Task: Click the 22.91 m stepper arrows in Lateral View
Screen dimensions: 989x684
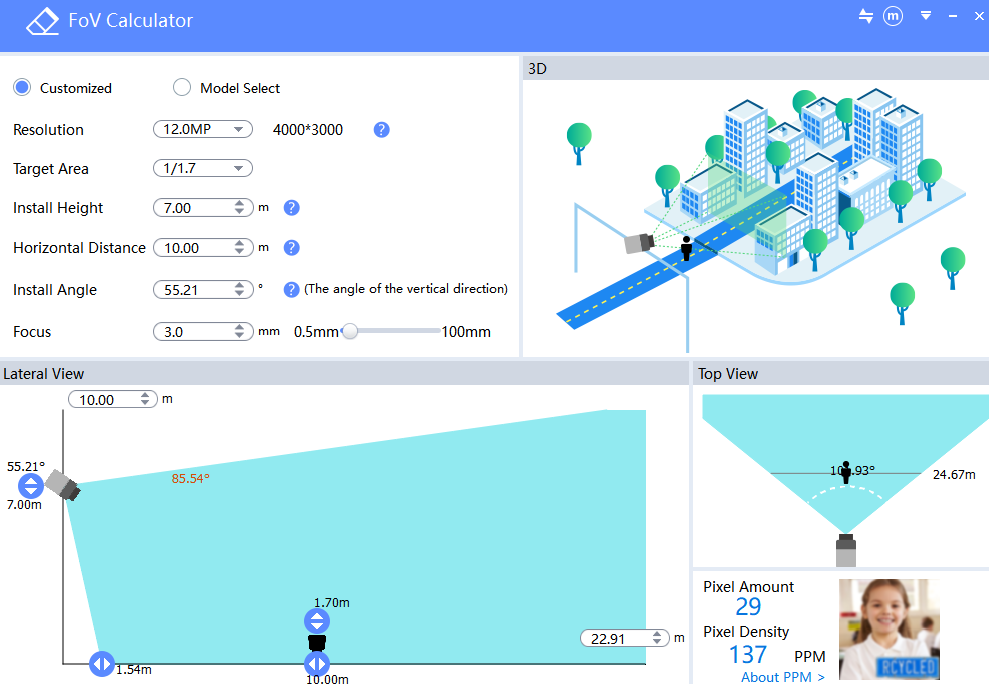Action: pyautogui.click(x=657, y=638)
